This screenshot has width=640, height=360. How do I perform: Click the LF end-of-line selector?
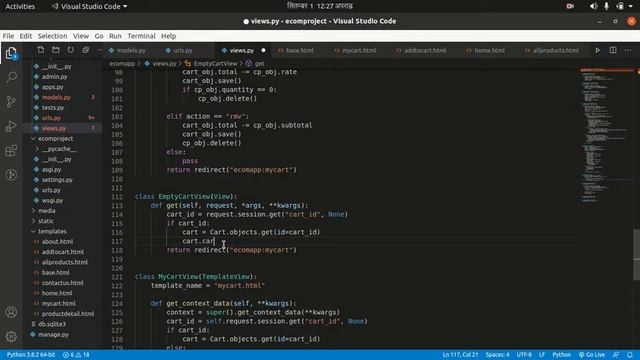click(x=542, y=355)
